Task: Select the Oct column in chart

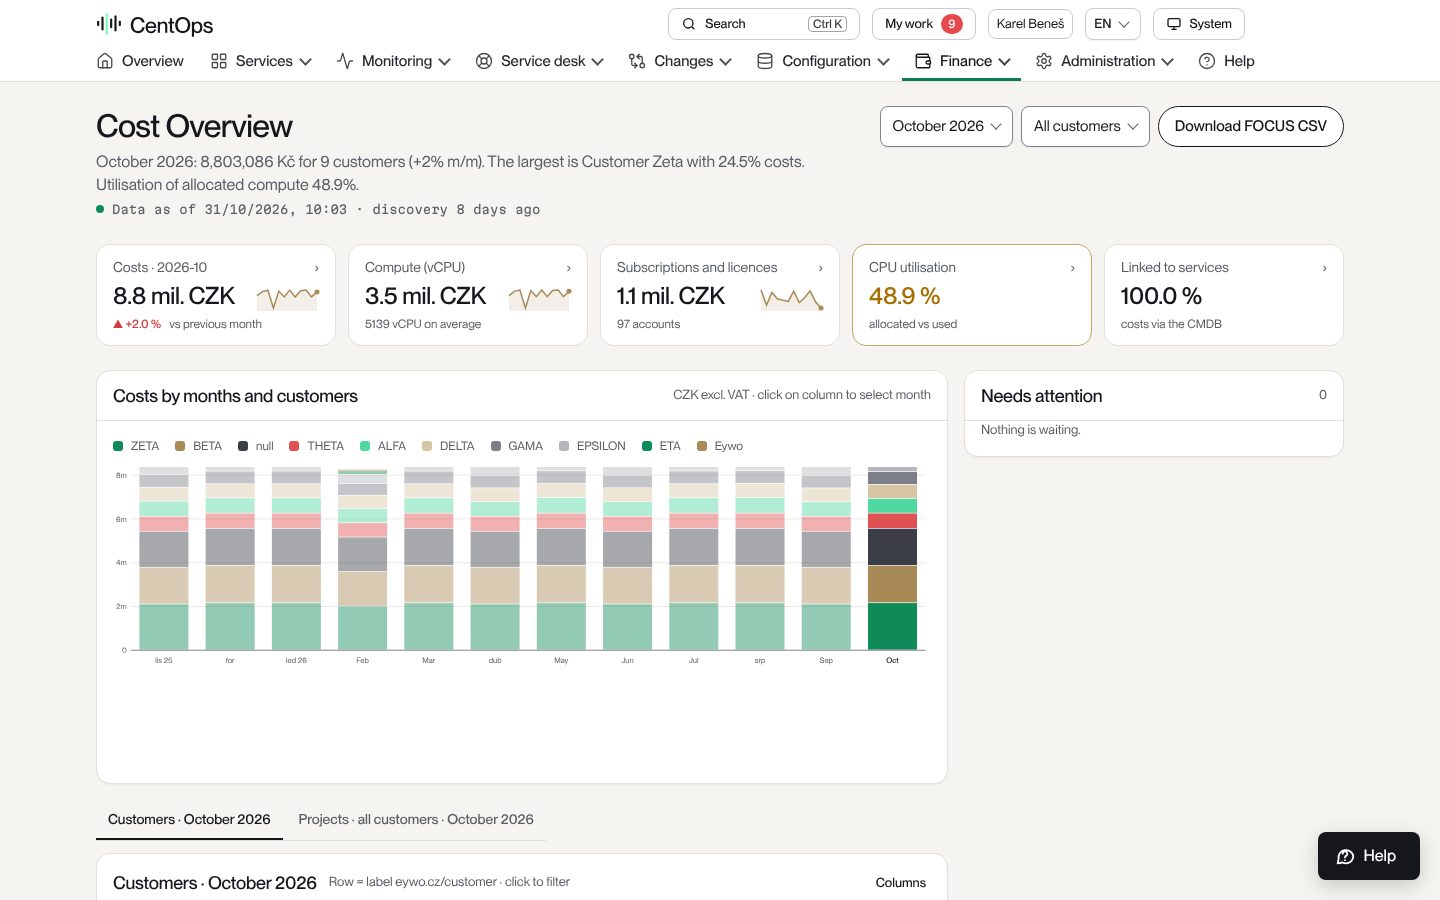Action: pyautogui.click(x=892, y=558)
